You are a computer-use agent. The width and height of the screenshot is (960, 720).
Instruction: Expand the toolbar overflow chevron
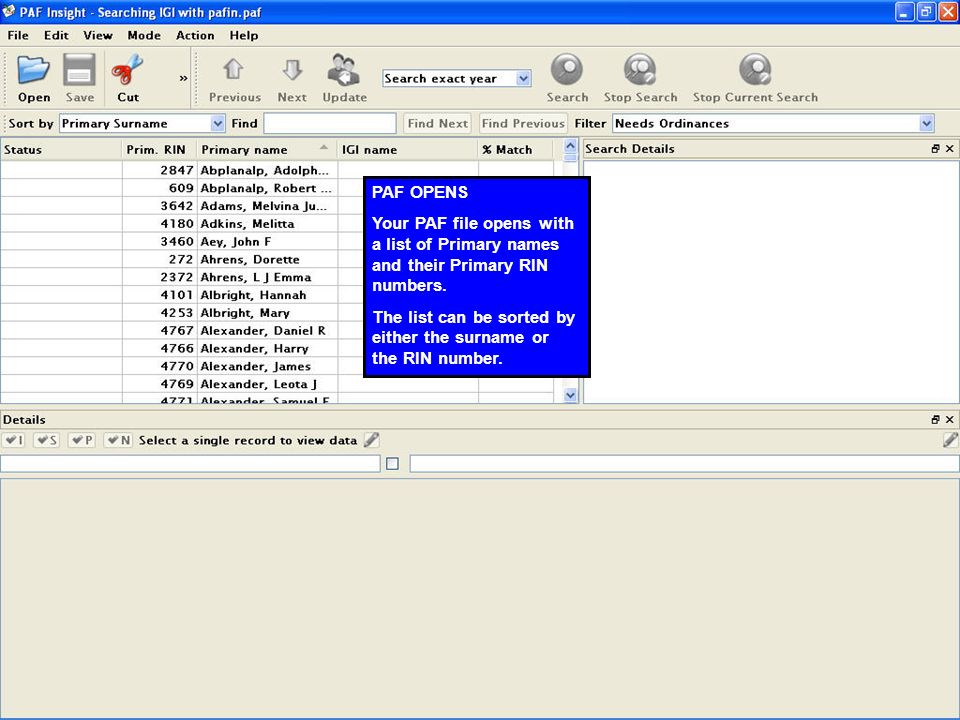point(183,78)
